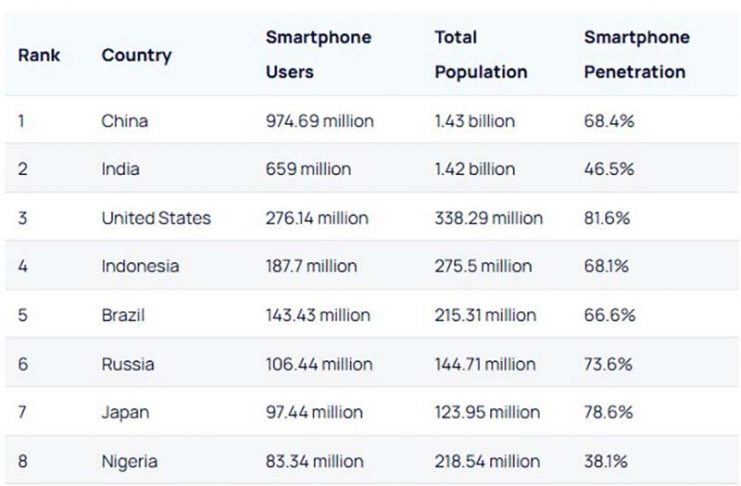This screenshot has width=741, height=486.
Task: Select the China country cell
Action: click(x=125, y=121)
